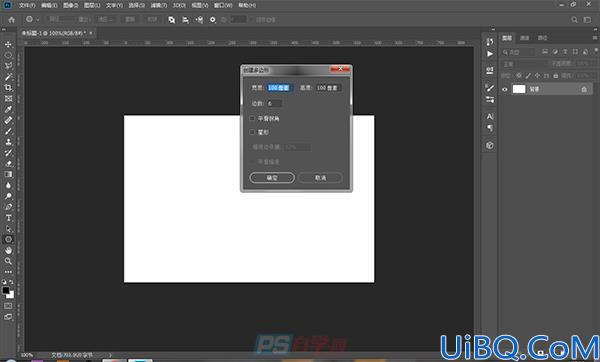Open the Paragraph panel icon
The width and height of the screenshot is (600, 362).
point(490,128)
